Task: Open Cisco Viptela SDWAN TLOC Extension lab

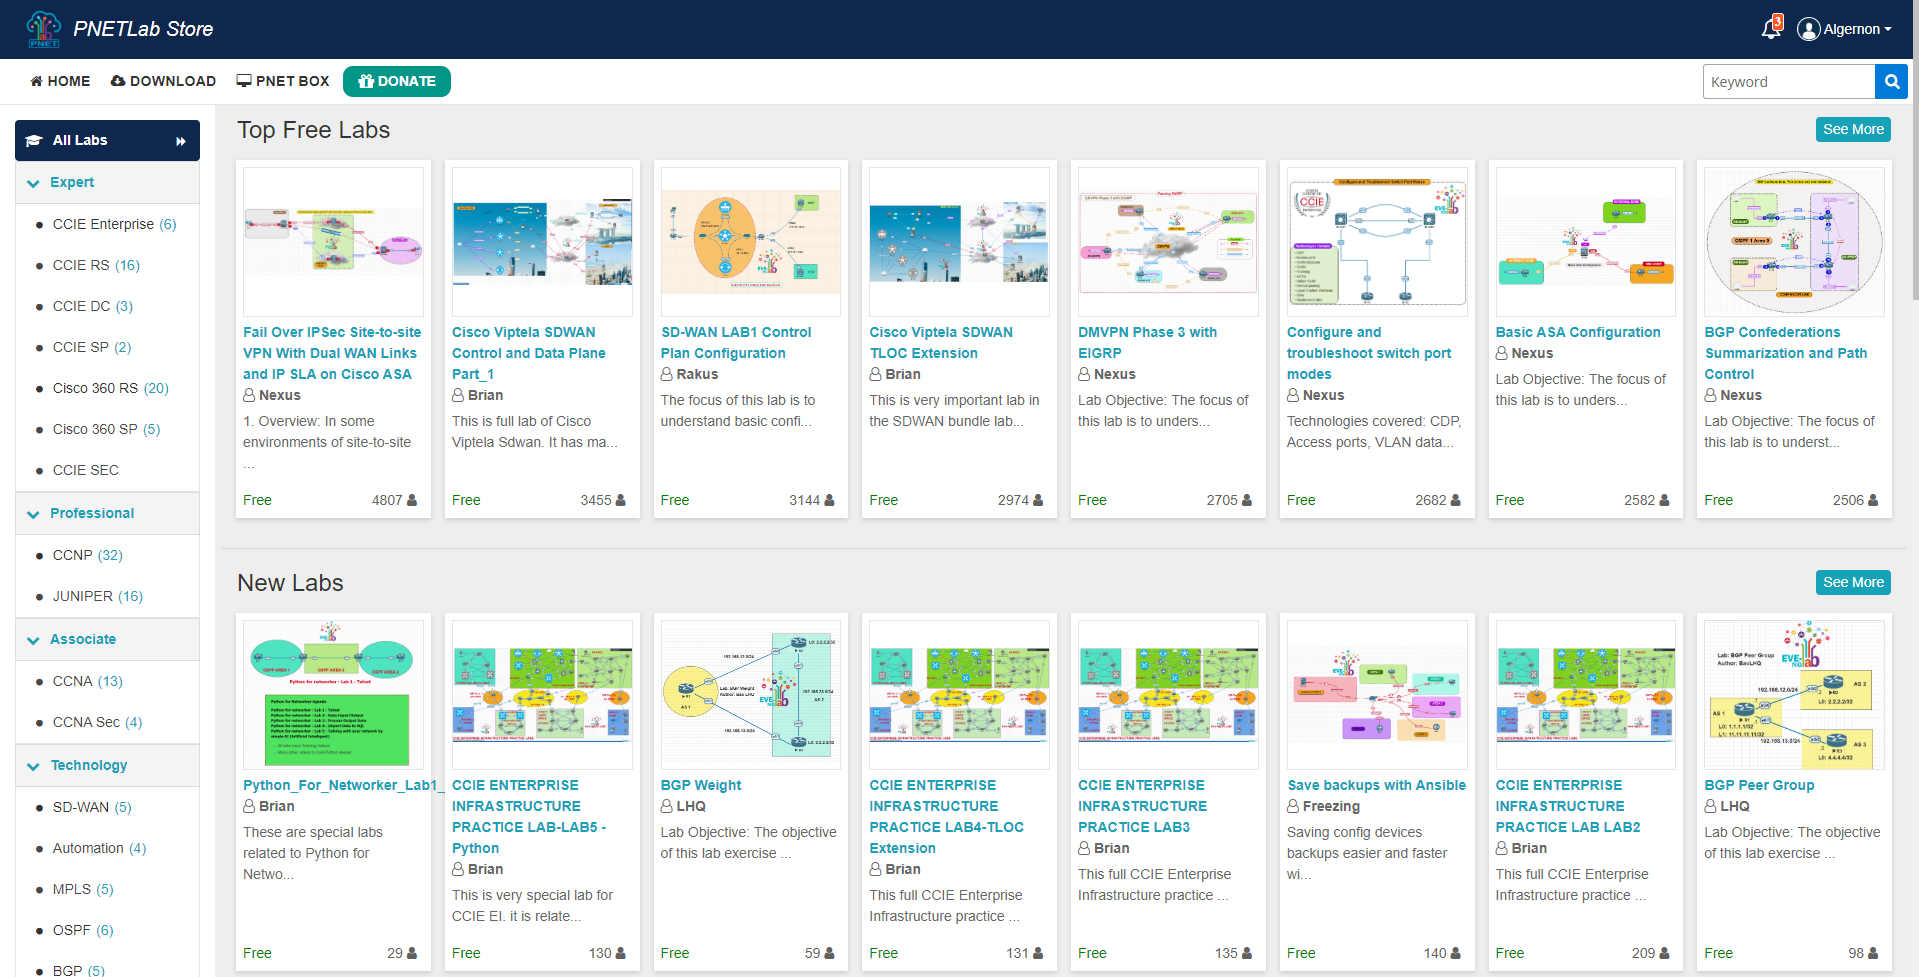Action: [x=941, y=343]
